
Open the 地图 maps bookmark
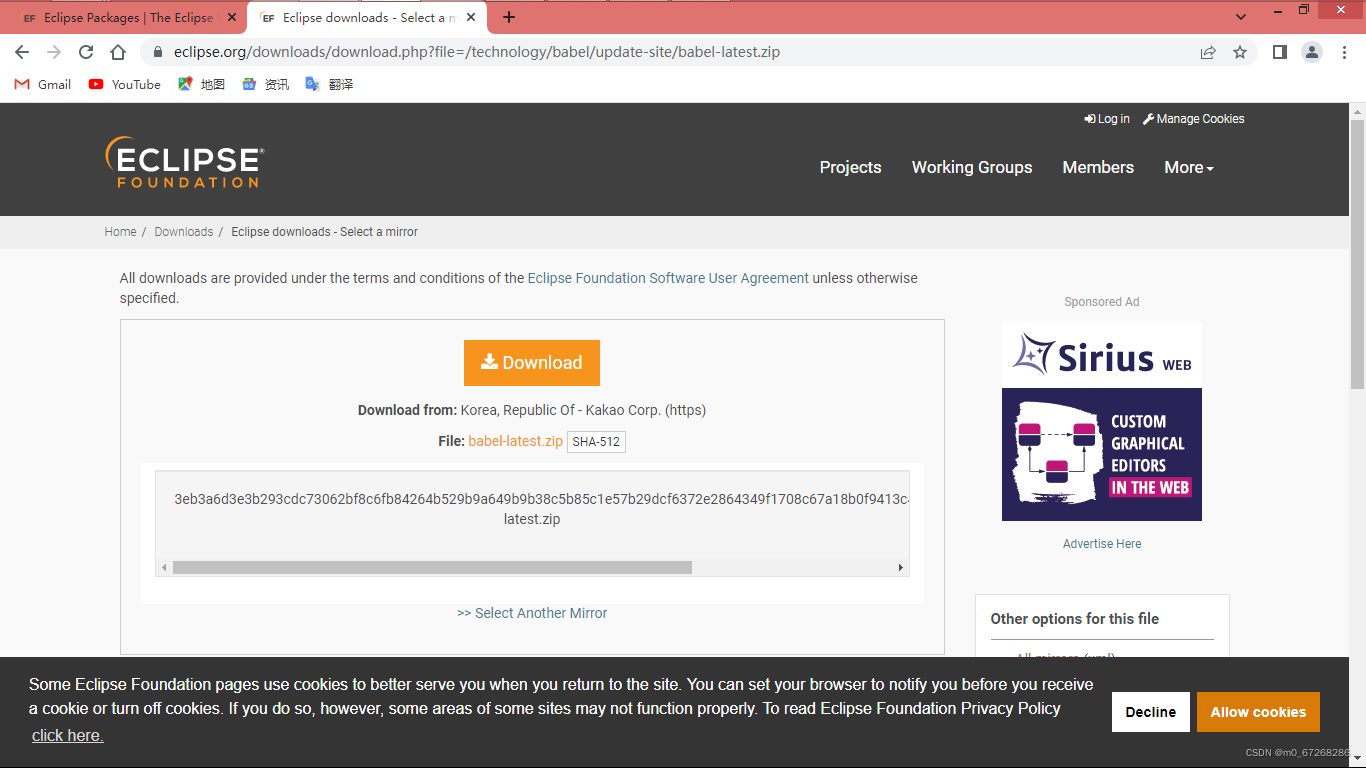(x=201, y=84)
